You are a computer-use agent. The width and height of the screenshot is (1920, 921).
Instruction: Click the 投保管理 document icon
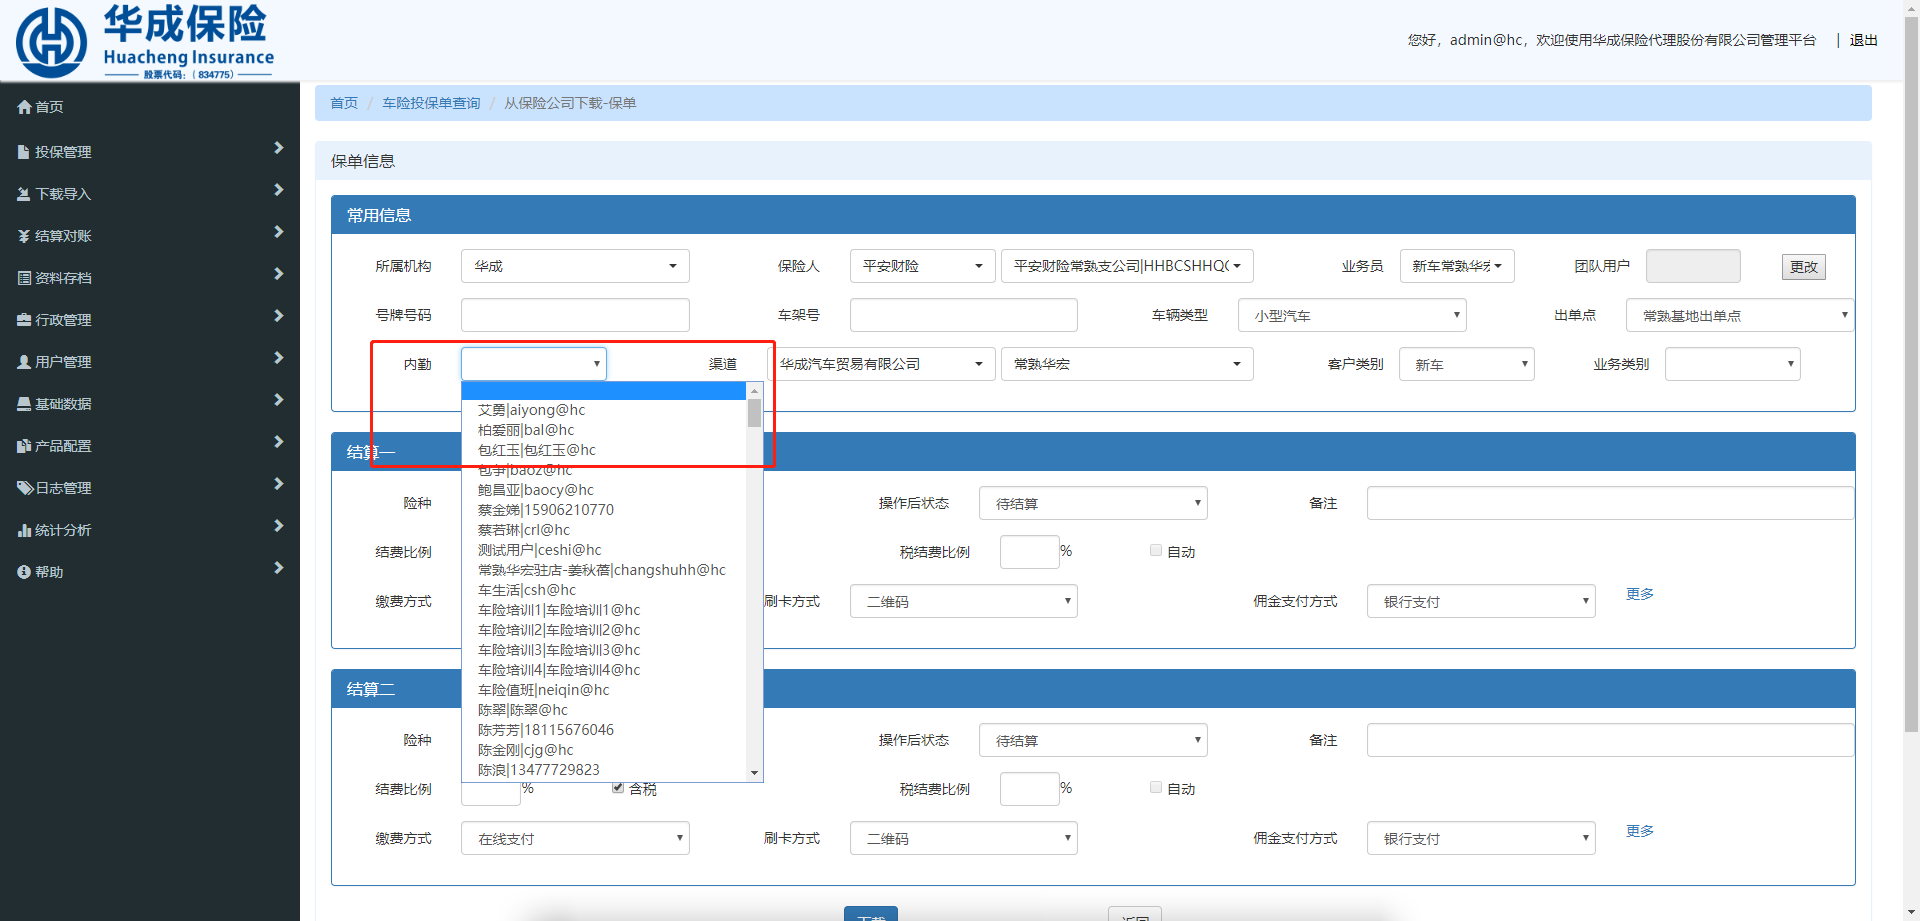(24, 152)
